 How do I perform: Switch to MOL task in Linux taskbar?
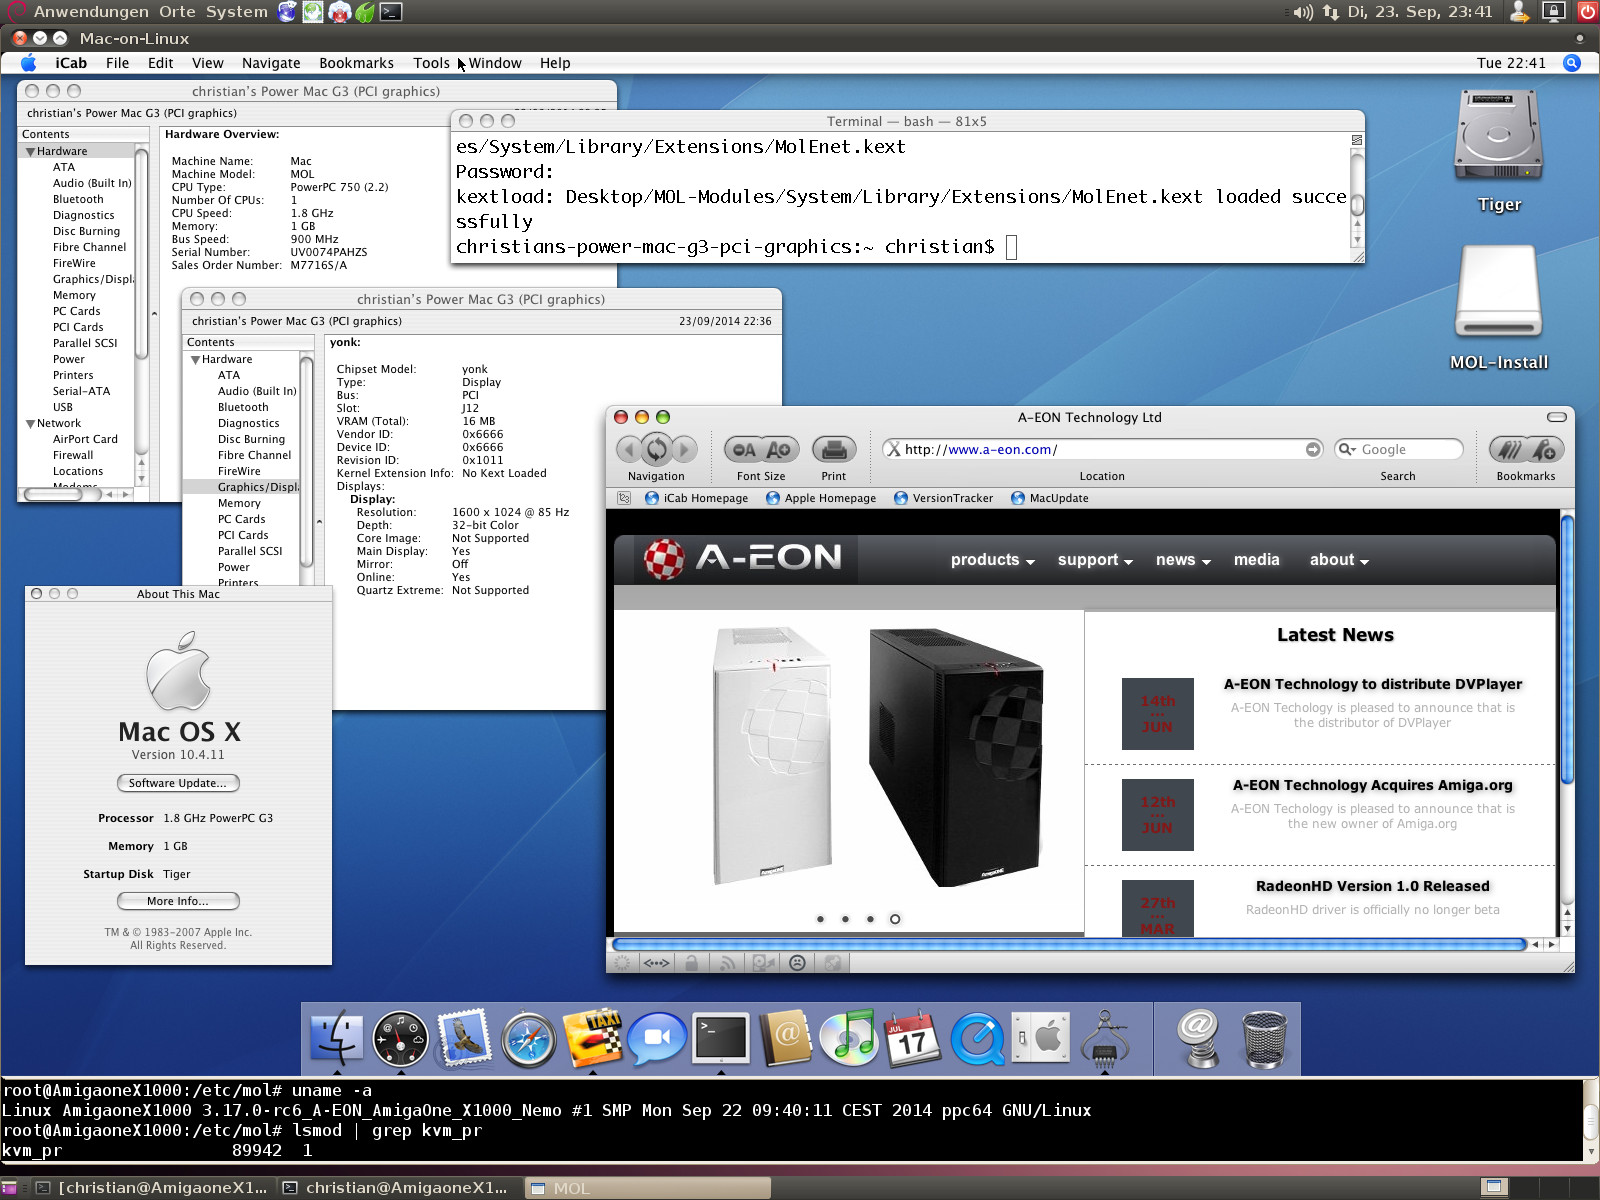point(647,1188)
